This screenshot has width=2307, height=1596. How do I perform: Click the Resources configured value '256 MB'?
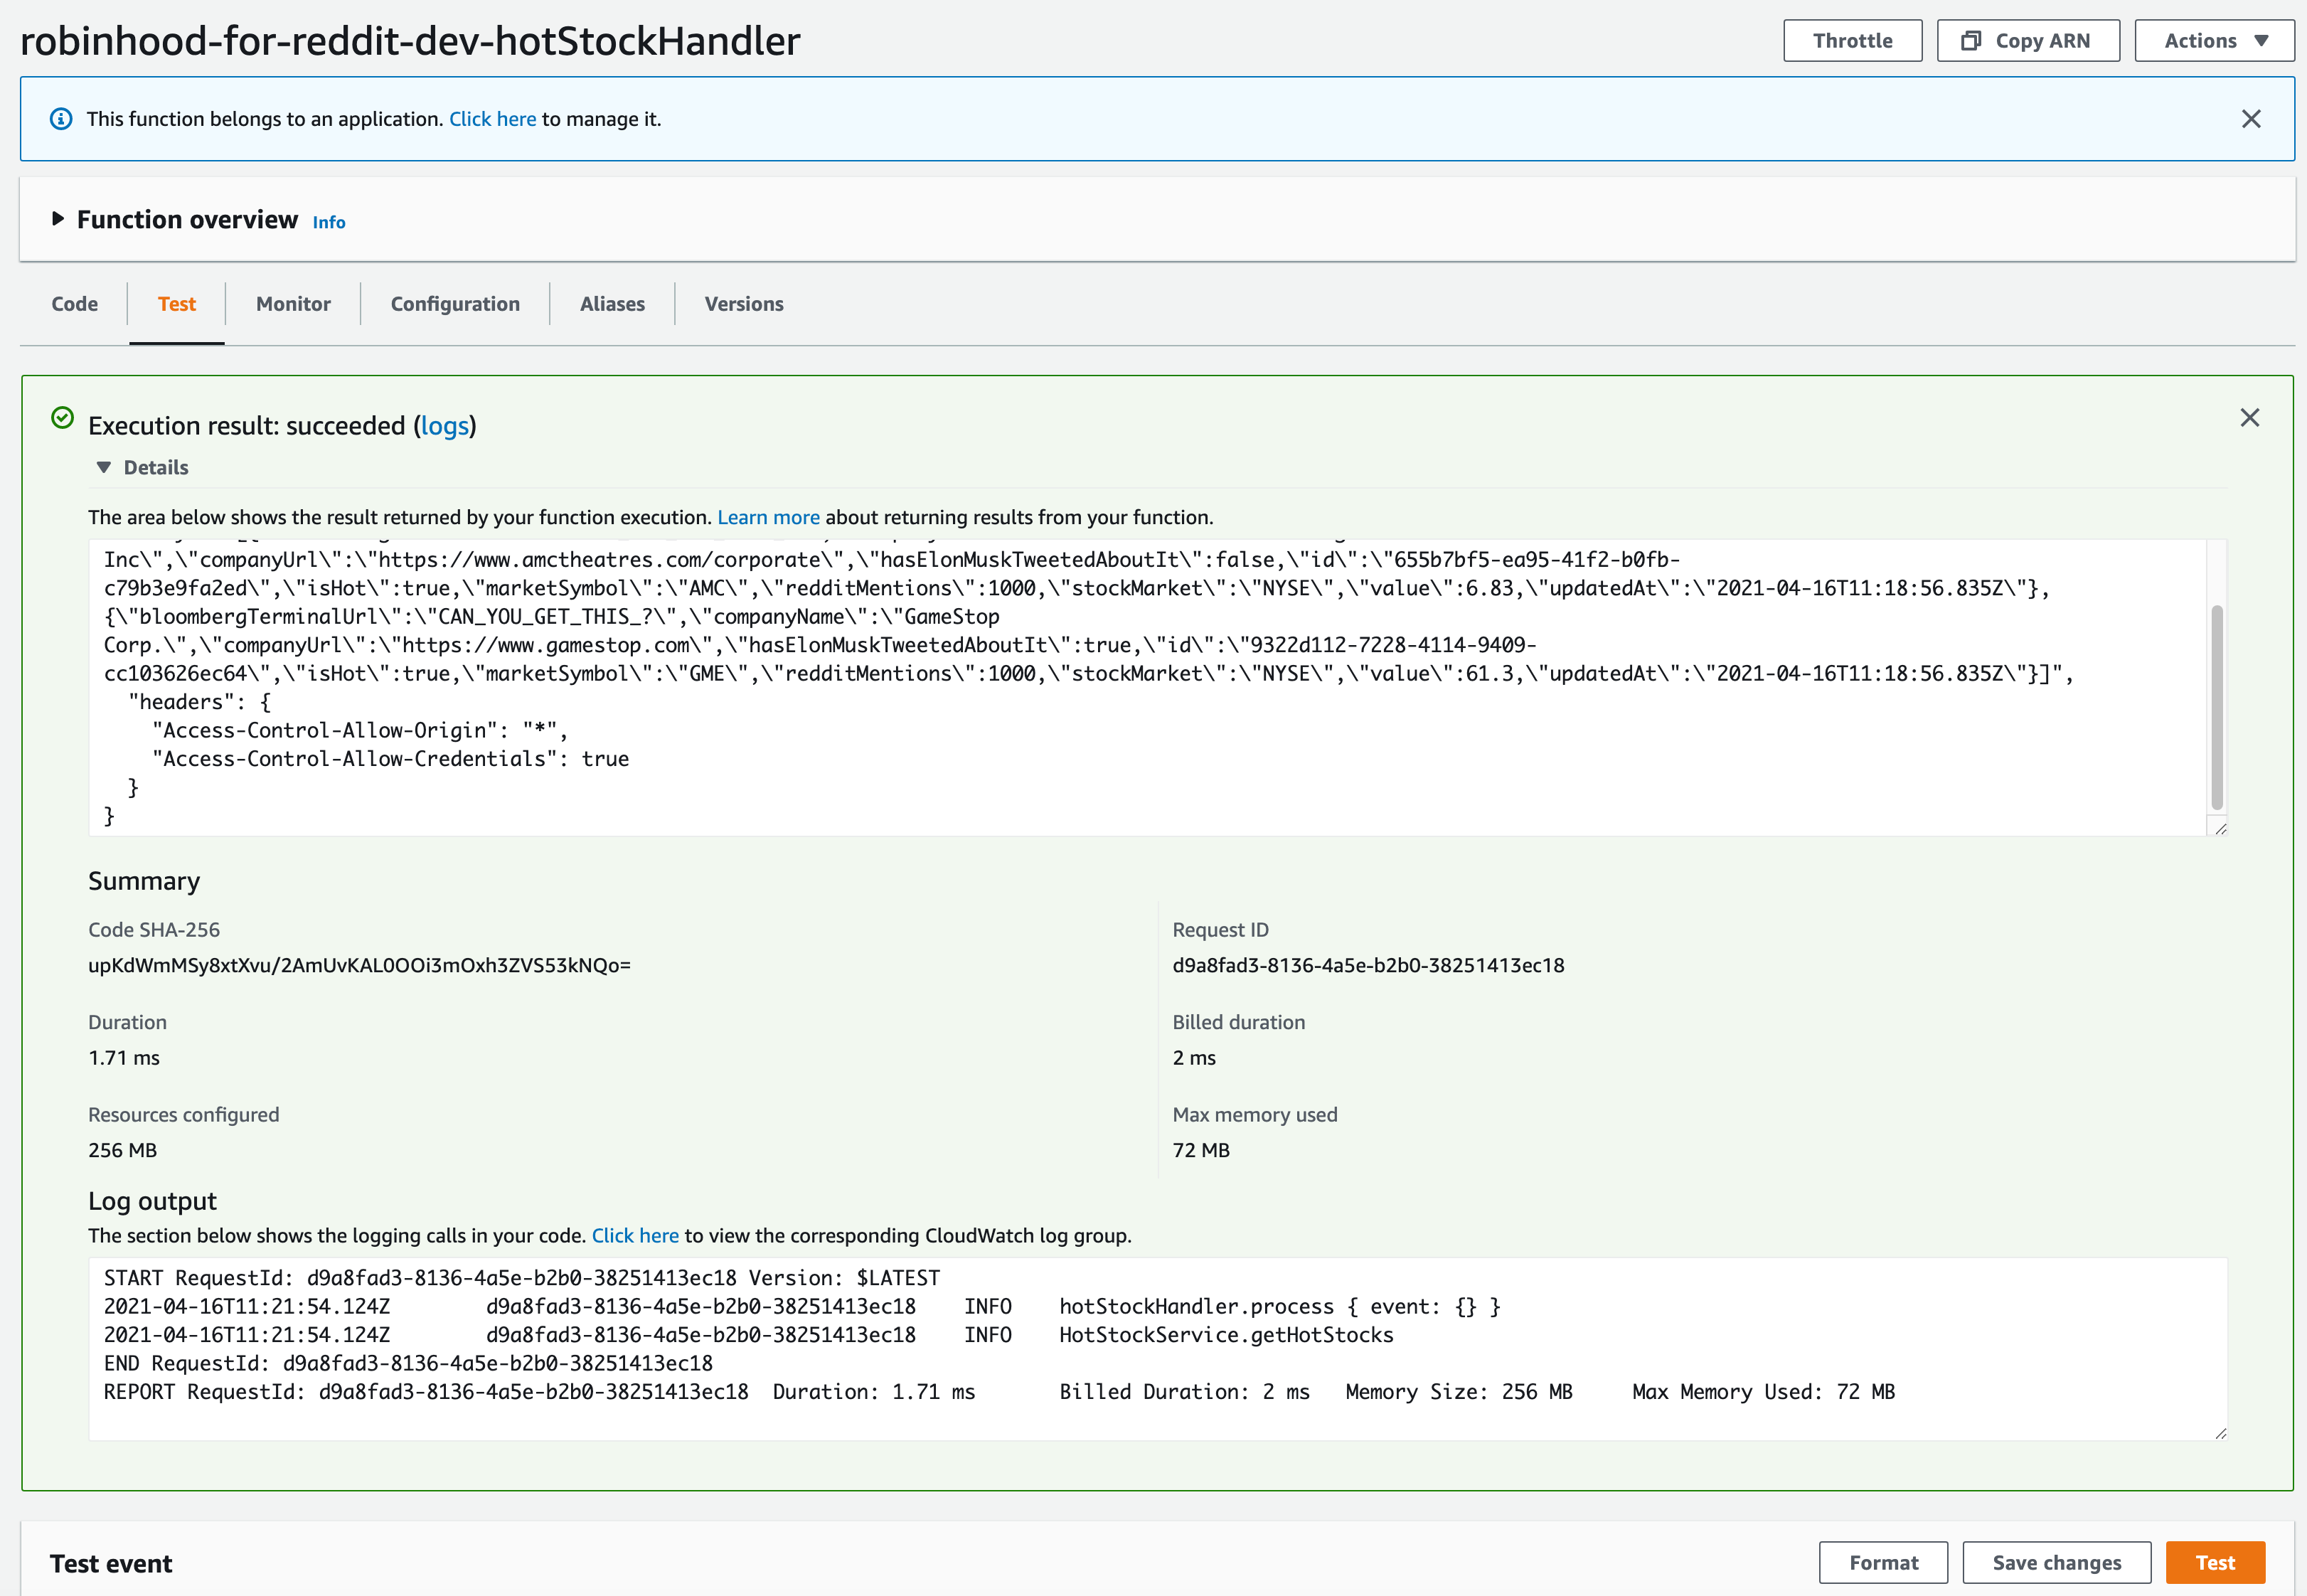pos(122,1150)
